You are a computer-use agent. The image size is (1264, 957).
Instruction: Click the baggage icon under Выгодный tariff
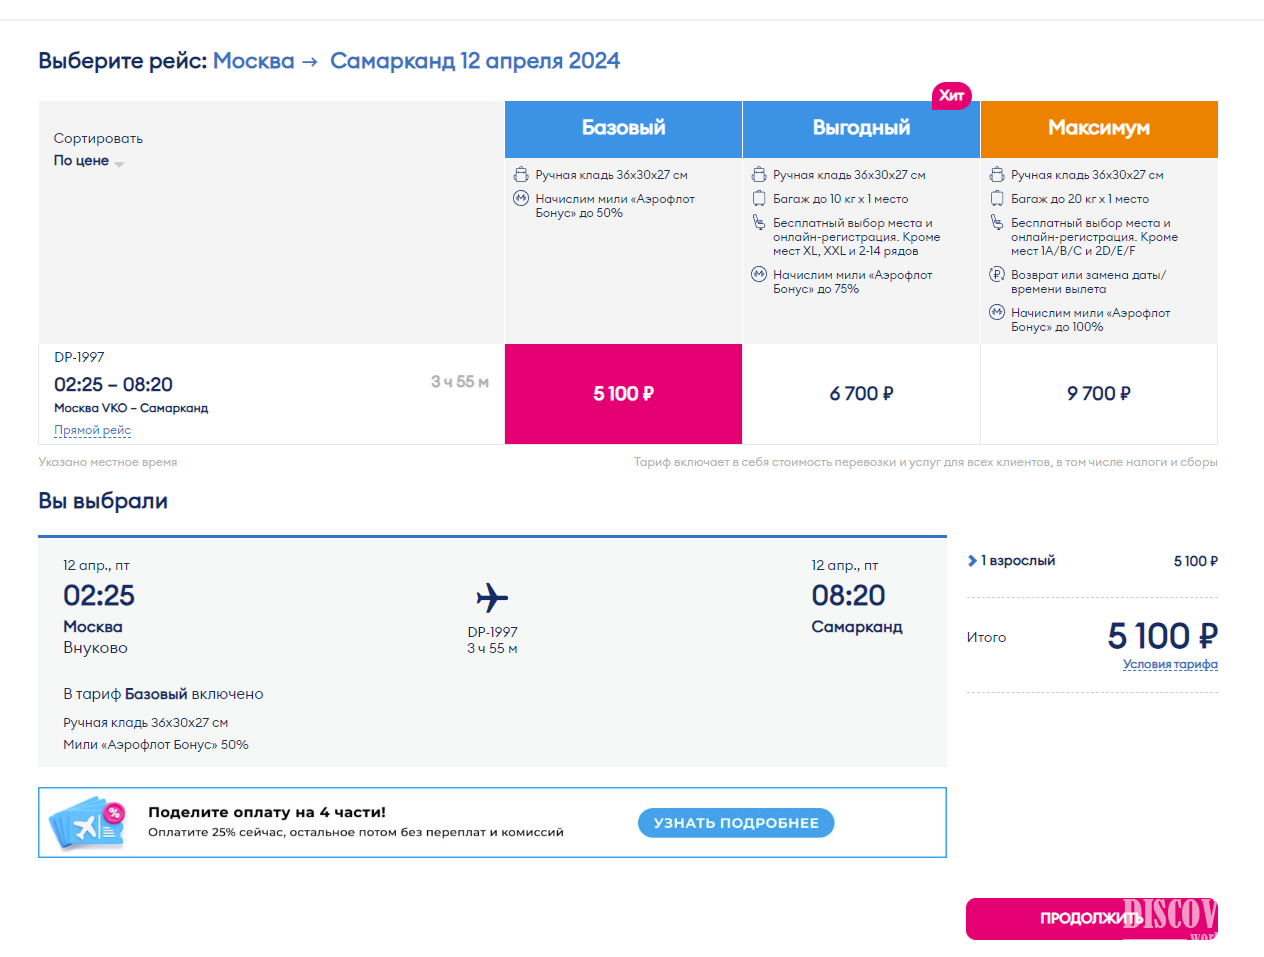(759, 199)
